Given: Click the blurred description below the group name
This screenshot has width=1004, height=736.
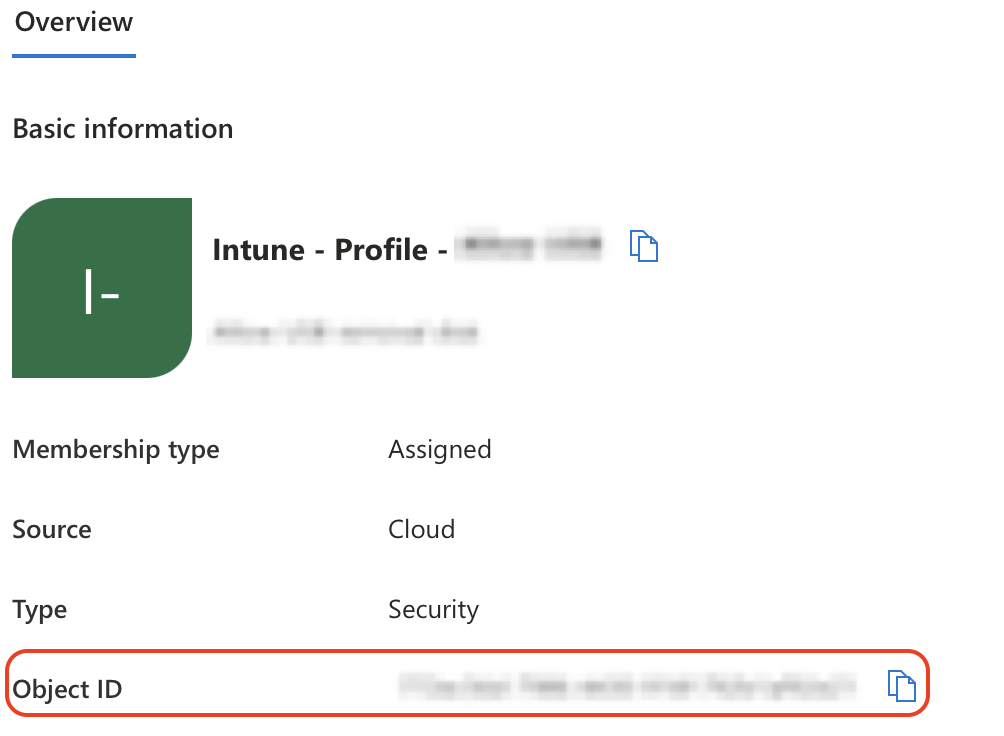Looking at the screenshot, I should point(343,331).
